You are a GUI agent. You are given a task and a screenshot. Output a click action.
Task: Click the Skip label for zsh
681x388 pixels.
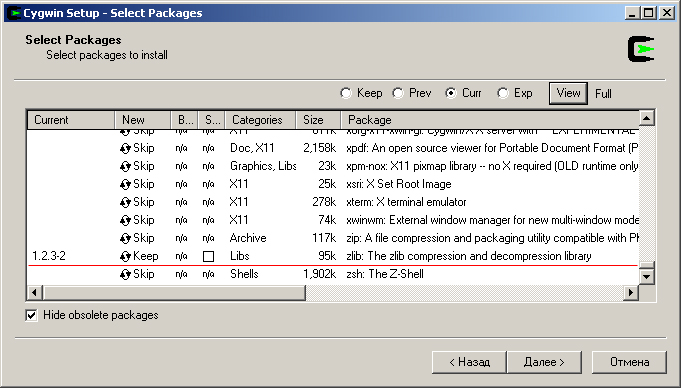pyautogui.click(x=144, y=274)
